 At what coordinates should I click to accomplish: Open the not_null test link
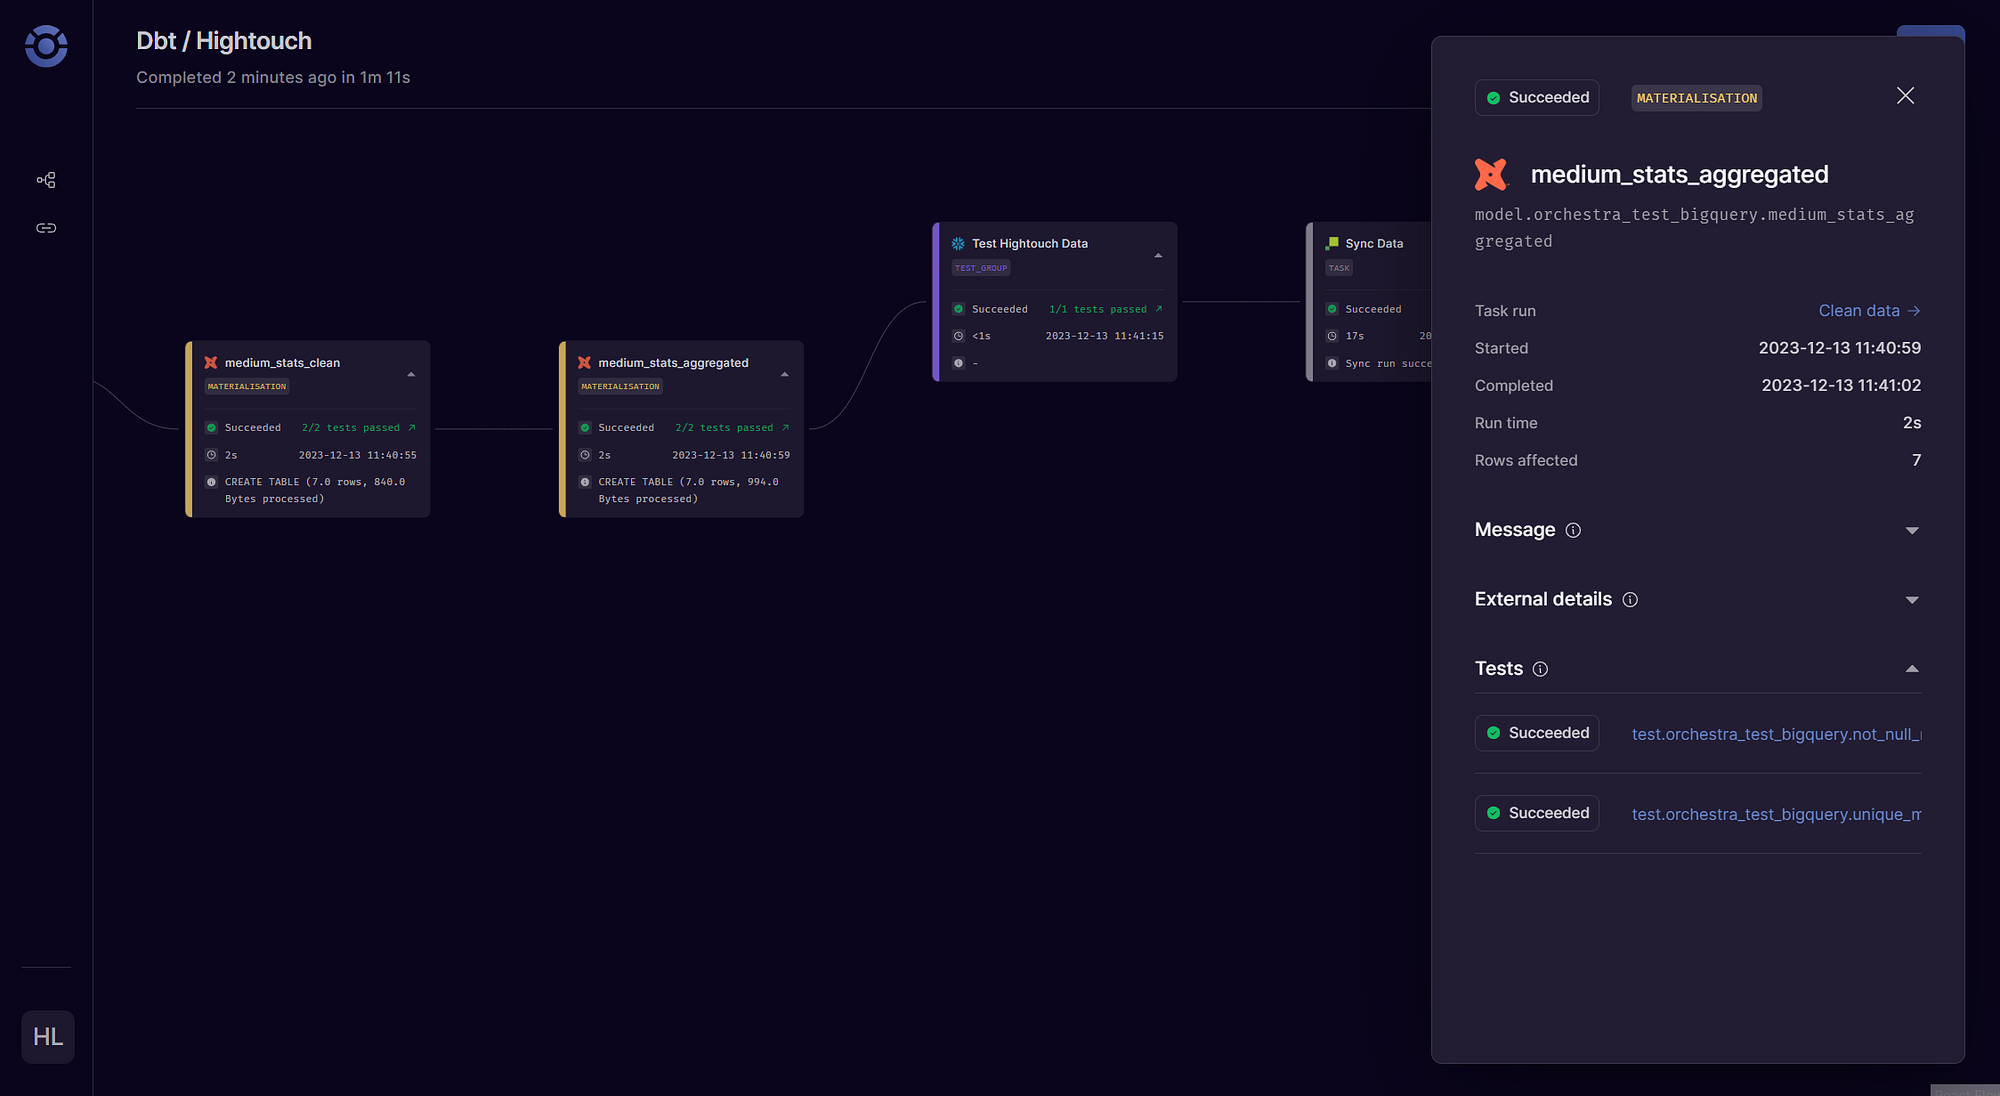pos(1776,734)
